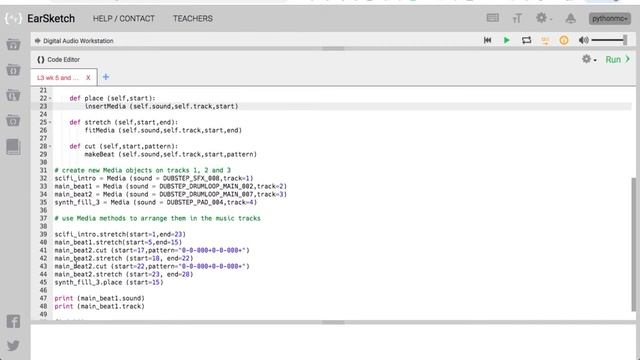
Task: Click the line 'makeBeat (self.sound,self.track,start,pattern)'
Action: [171, 154]
